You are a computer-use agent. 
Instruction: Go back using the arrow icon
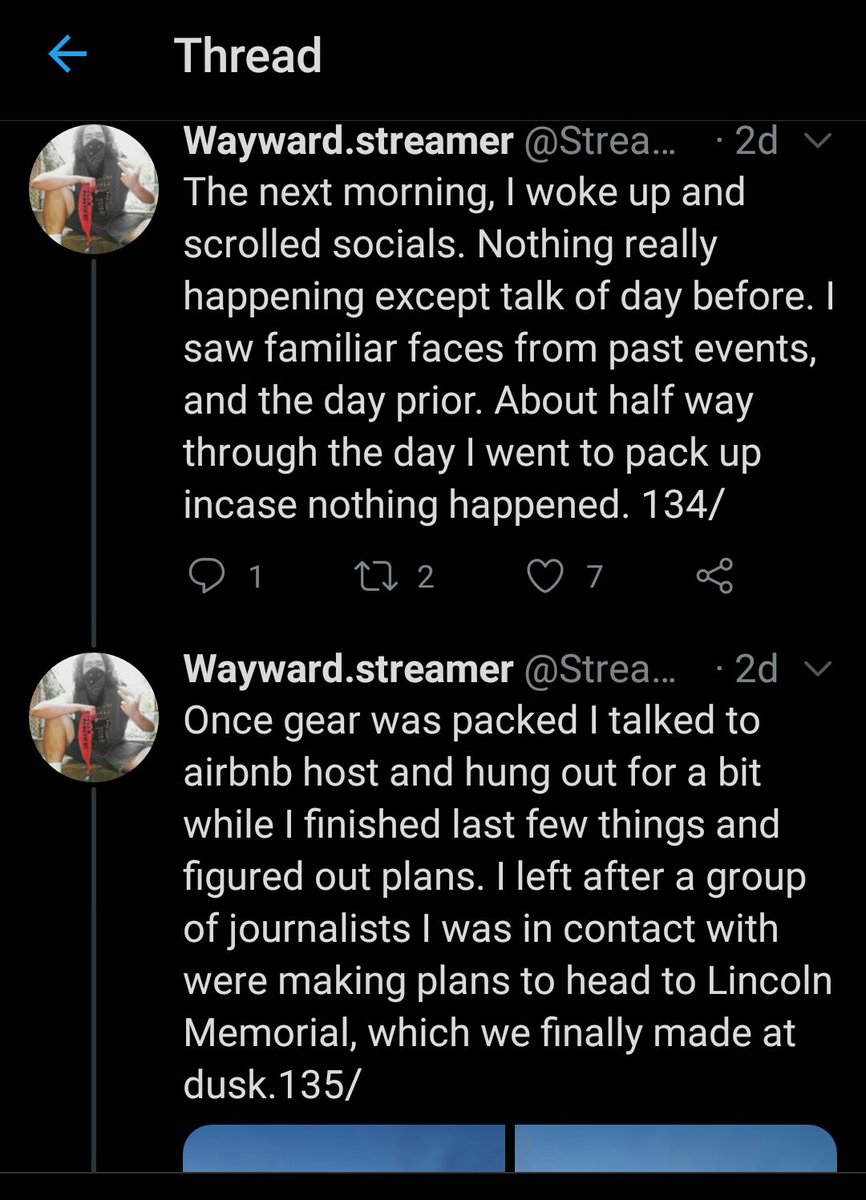[x=68, y=56]
